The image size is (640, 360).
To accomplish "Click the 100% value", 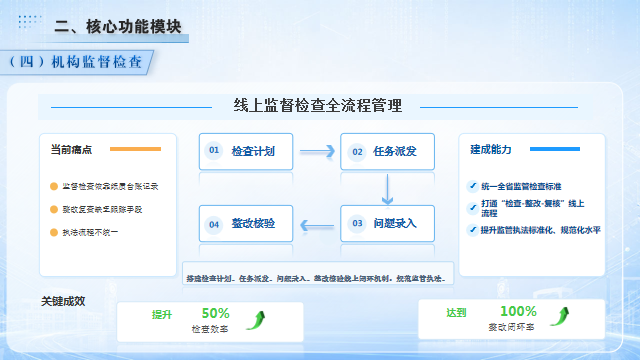I will [x=518, y=311].
